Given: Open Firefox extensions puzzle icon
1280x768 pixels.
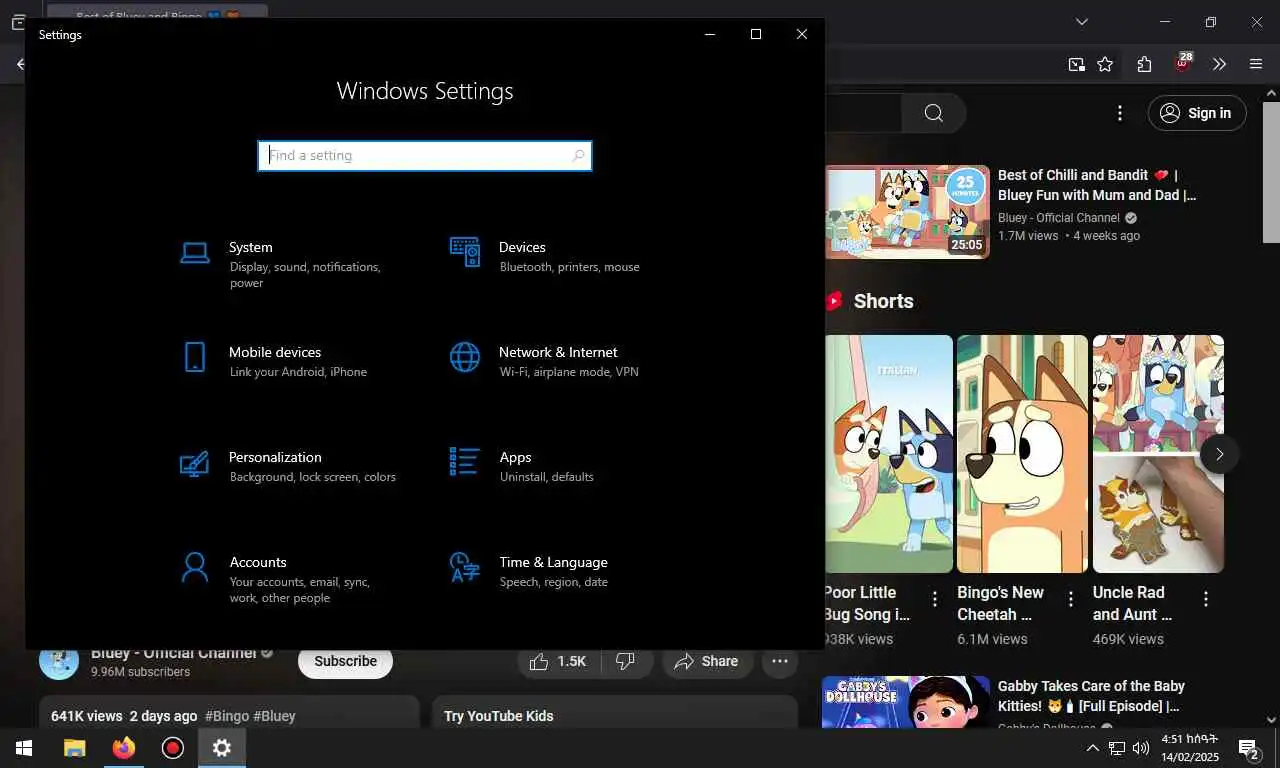Looking at the screenshot, I should pyautogui.click(x=1144, y=64).
